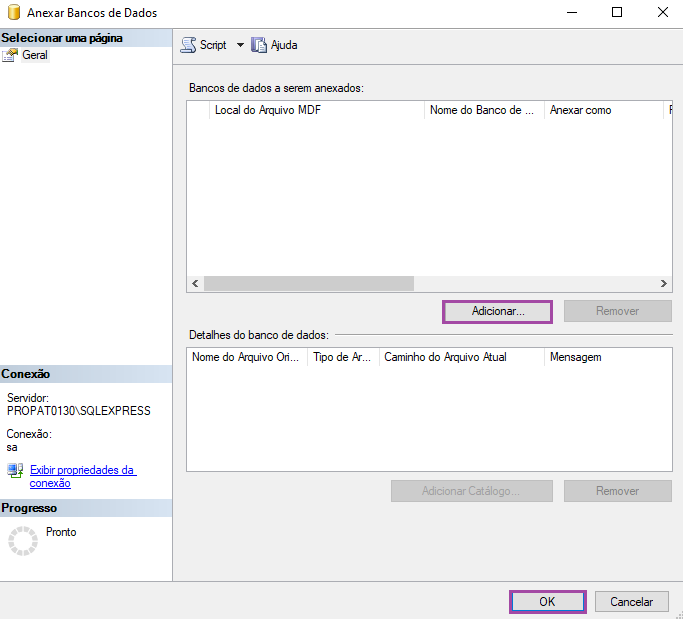
Task: Open the Script dropdown arrow
Action: [x=240, y=45]
